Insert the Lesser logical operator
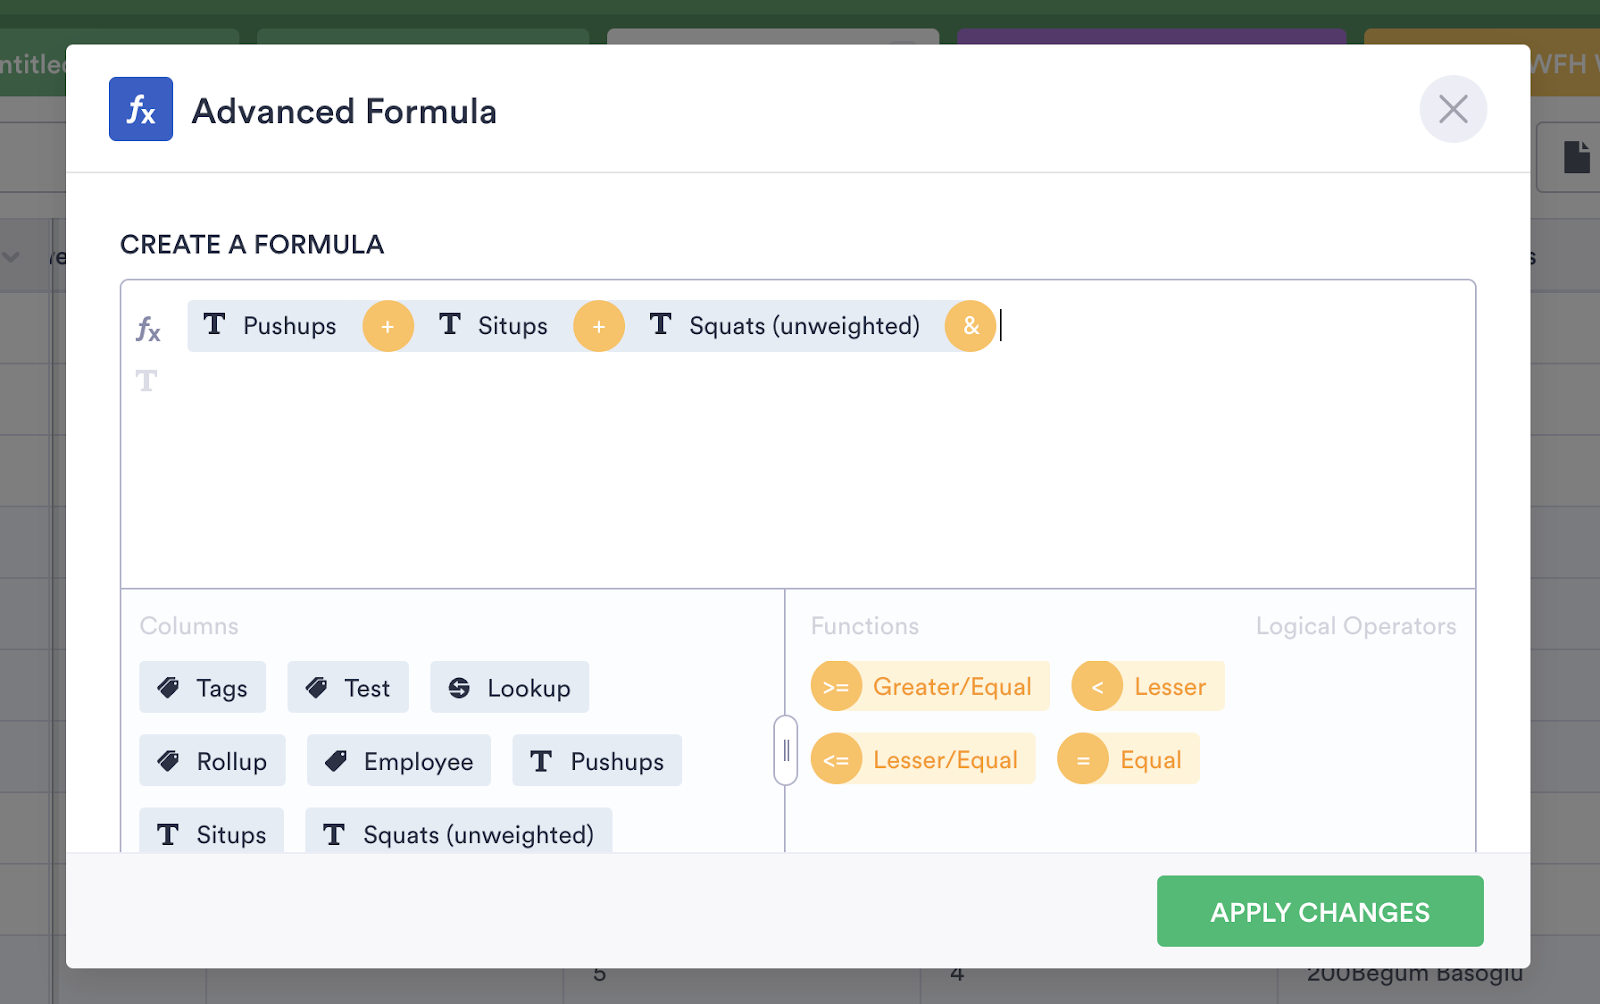 tap(1148, 687)
